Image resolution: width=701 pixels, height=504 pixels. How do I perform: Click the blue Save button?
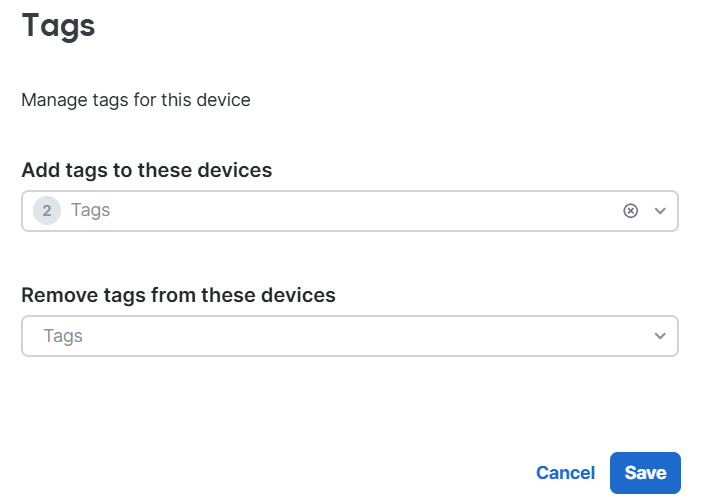pyautogui.click(x=645, y=473)
